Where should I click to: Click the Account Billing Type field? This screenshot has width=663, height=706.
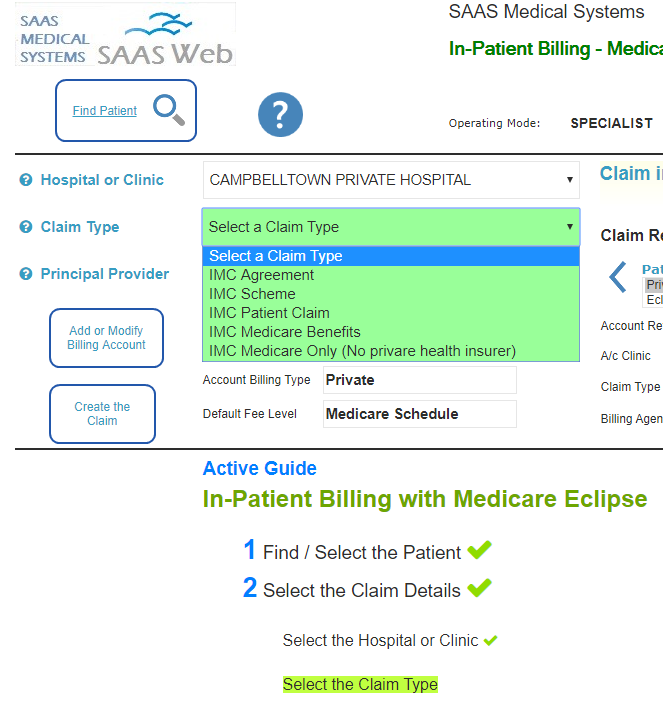tap(419, 380)
